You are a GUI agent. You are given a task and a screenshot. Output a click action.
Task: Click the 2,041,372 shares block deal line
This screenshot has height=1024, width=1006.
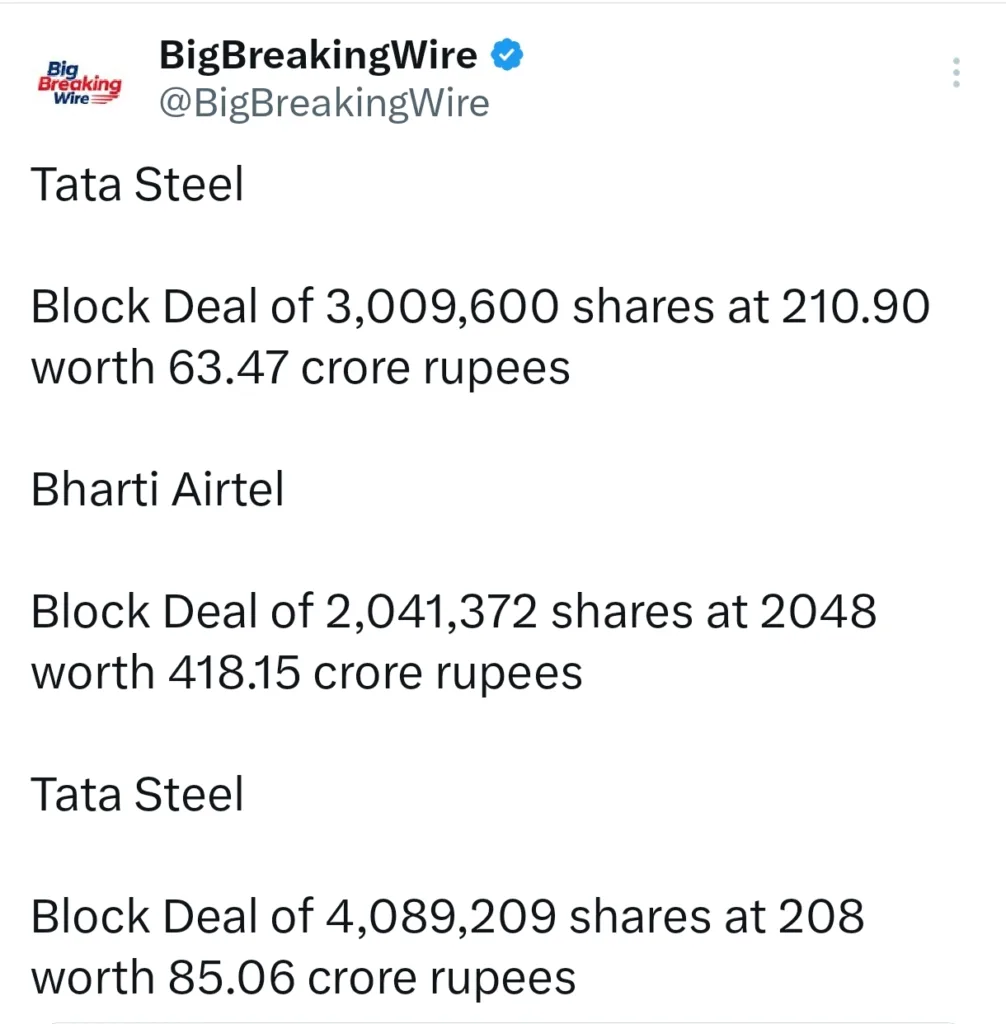point(455,611)
